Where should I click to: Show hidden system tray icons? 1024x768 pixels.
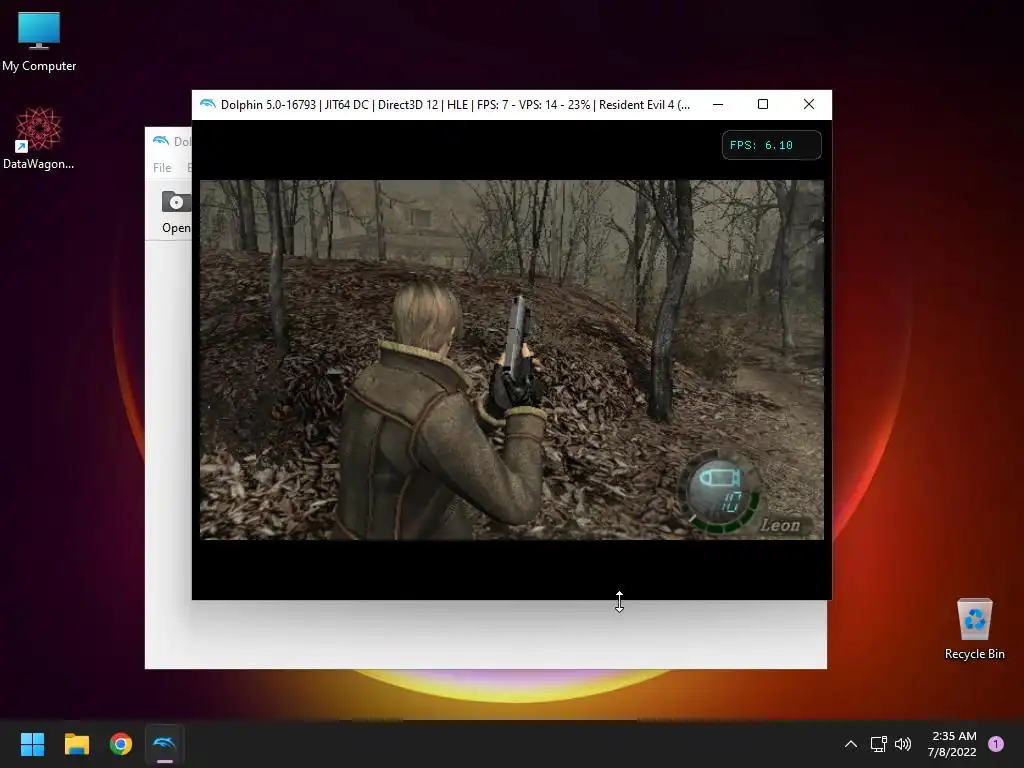coord(850,744)
